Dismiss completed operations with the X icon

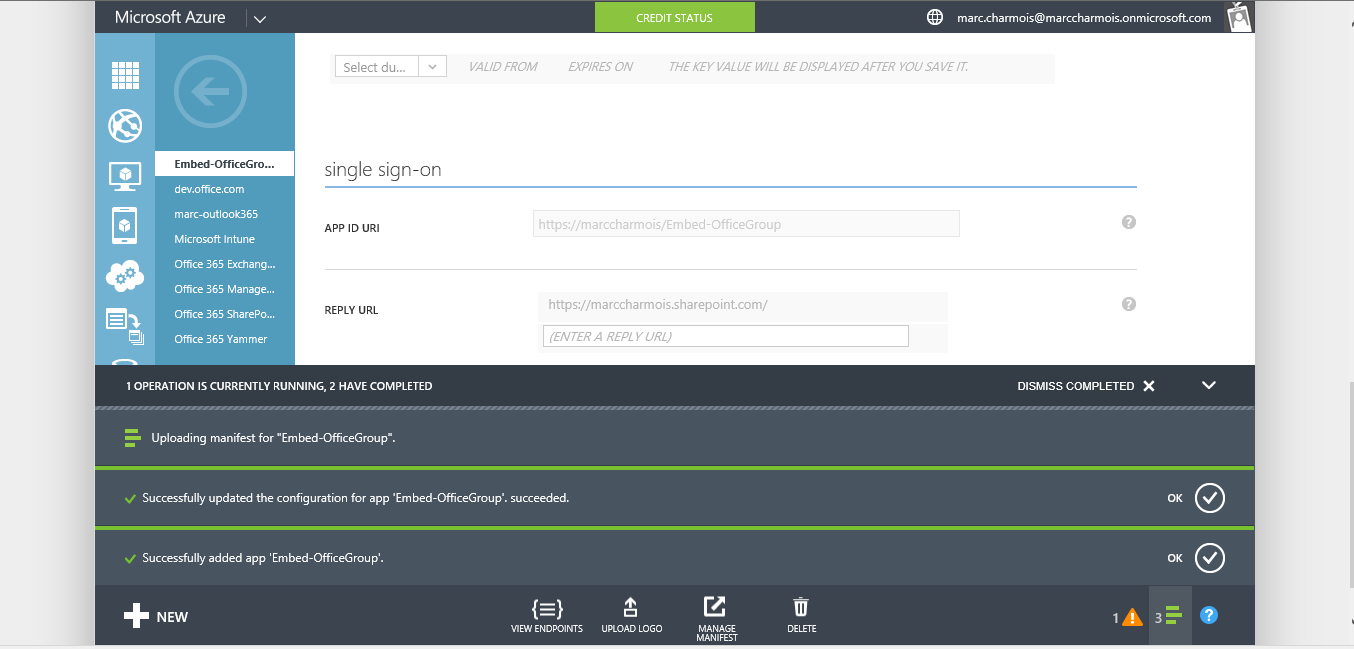coord(1149,386)
